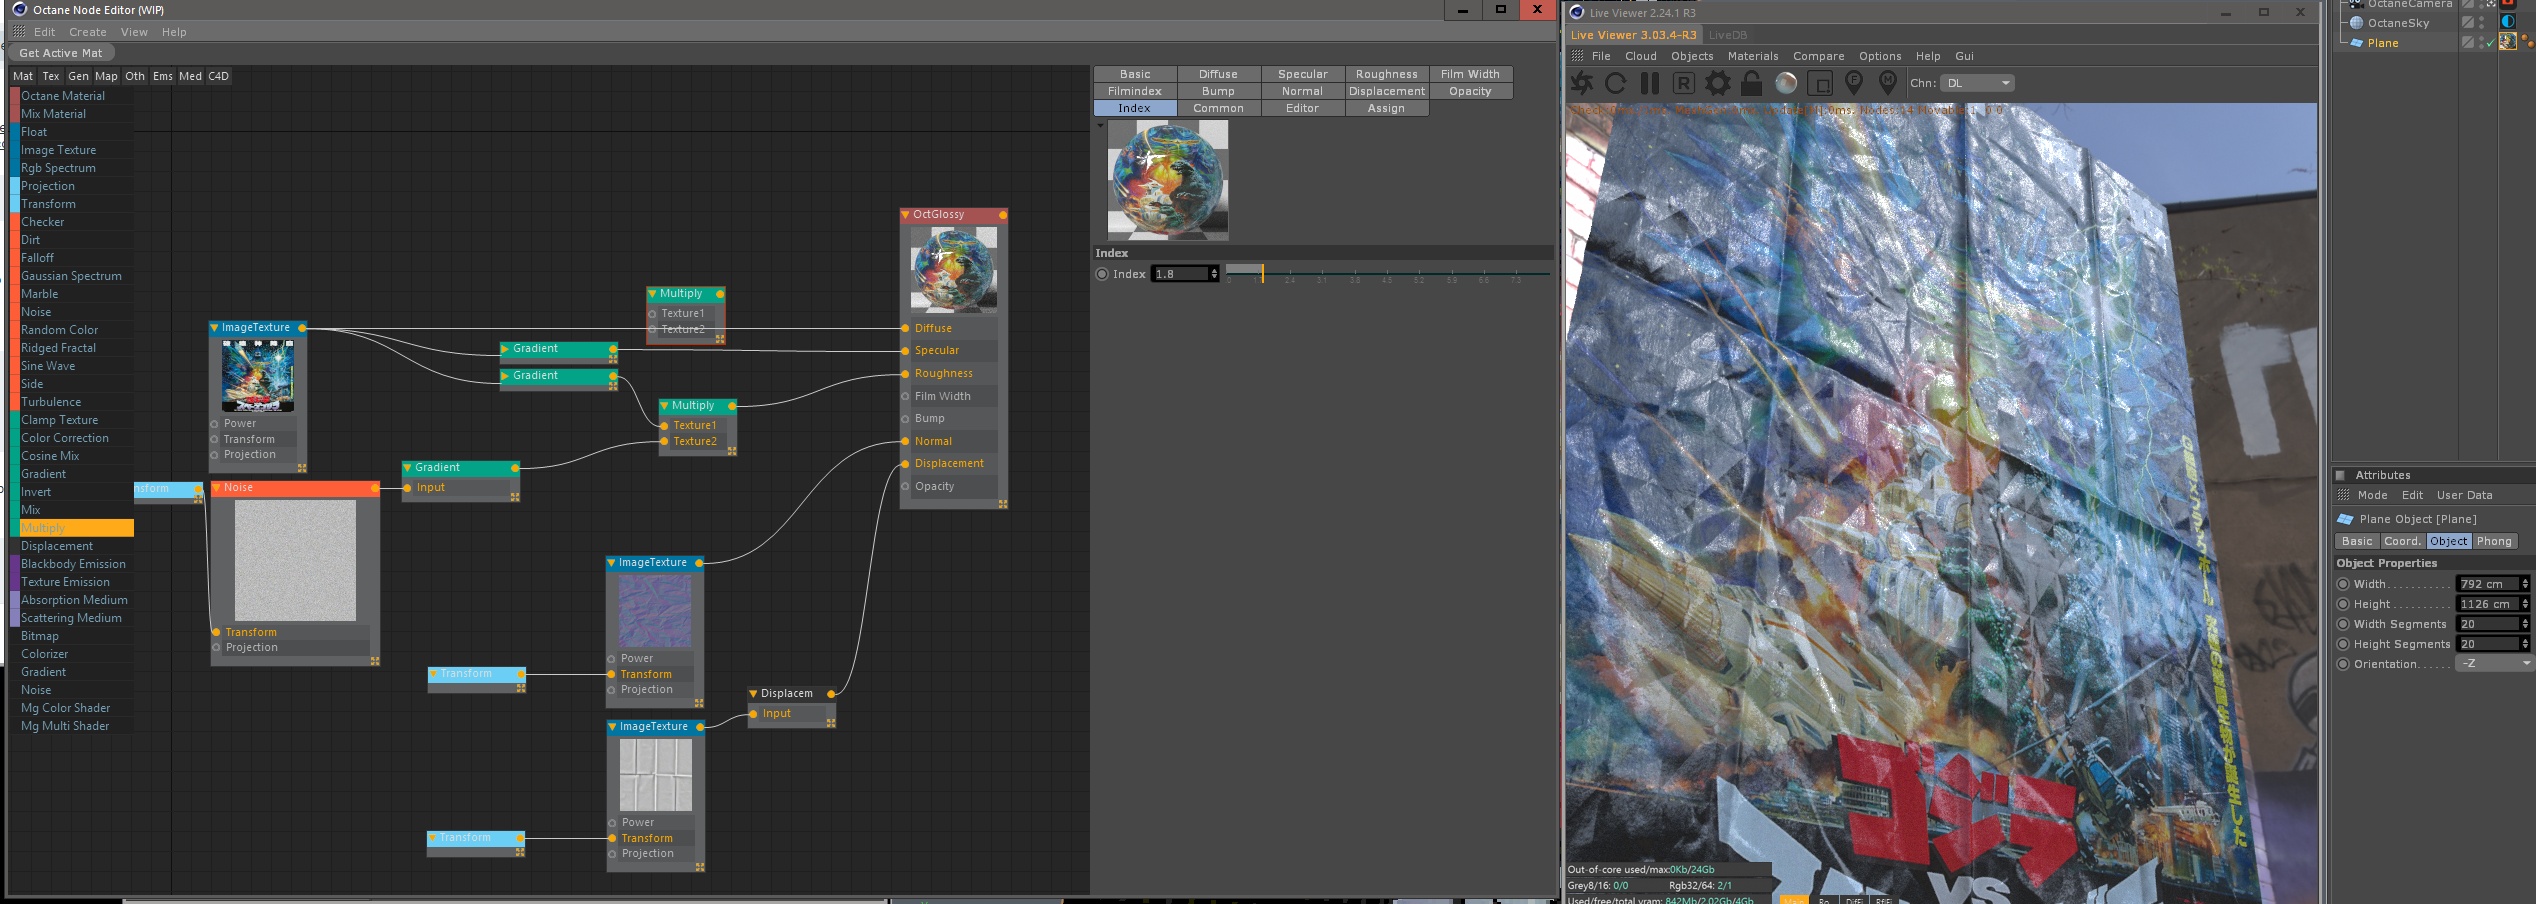Click the Noise node output connector
Image resolution: width=2536 pixels, height=904 pixels.
coord(375,488)
